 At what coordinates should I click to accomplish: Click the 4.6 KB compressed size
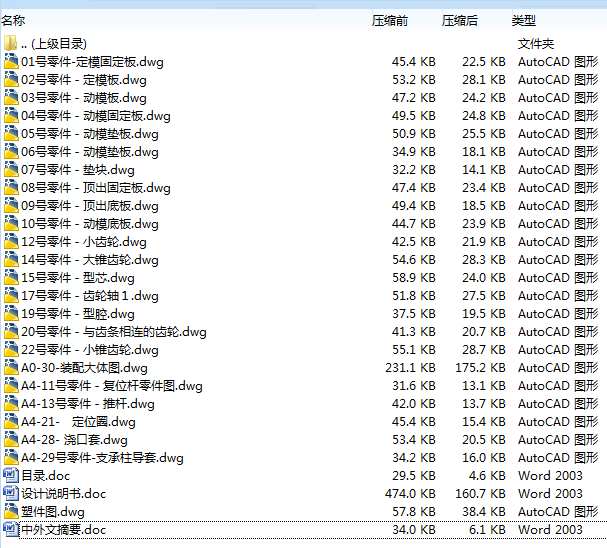tap(487, 476)
